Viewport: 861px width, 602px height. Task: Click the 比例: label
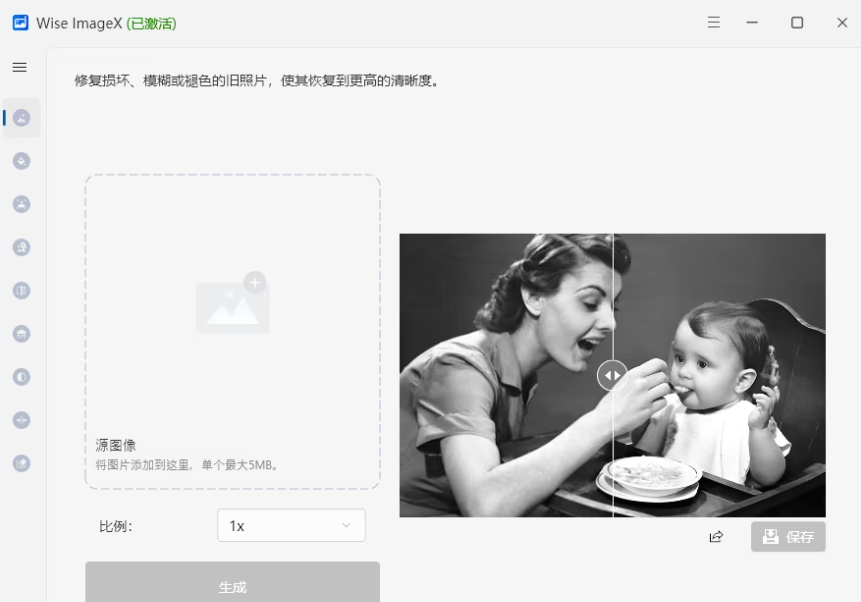[x=115, y=526]
